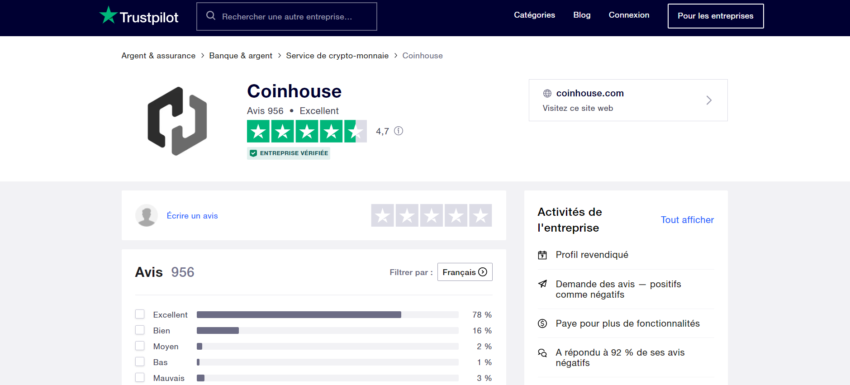This screenshot has width=850, height=385.
Task: Click the Mauvais 3 % progress bar
Action: point(327,378)
